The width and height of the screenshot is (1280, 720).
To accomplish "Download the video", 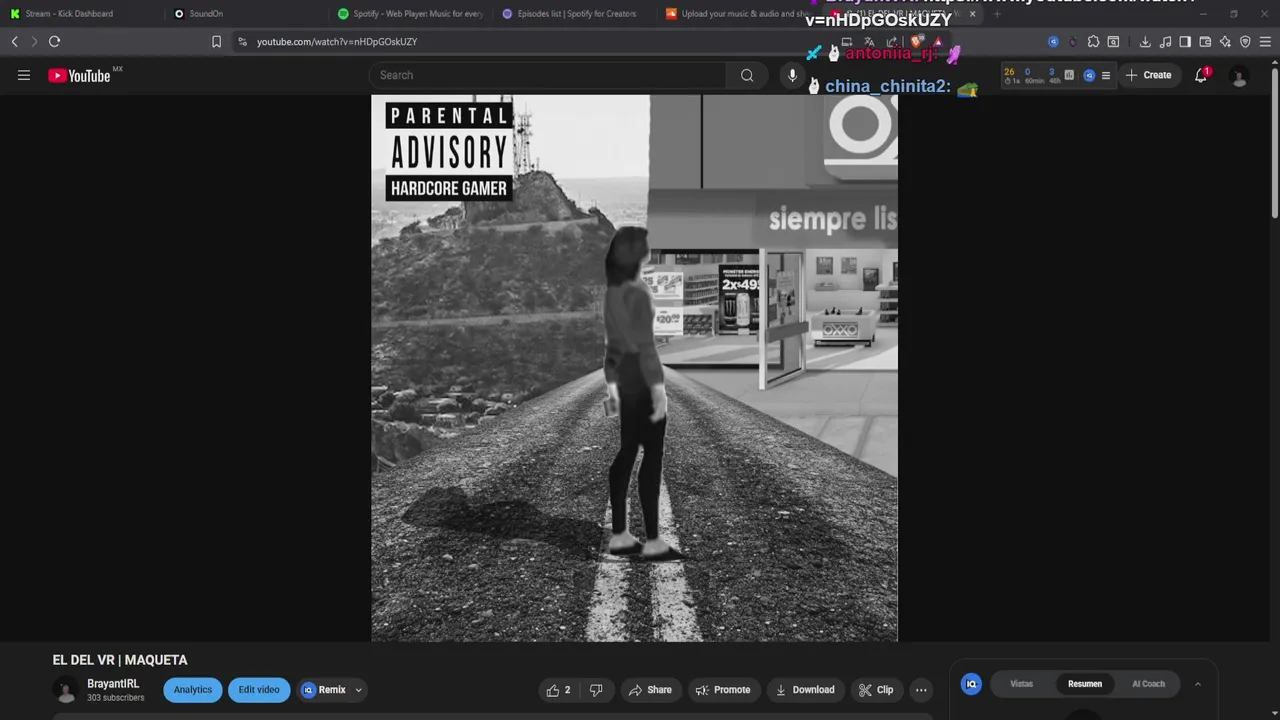I will coord(805,690).
